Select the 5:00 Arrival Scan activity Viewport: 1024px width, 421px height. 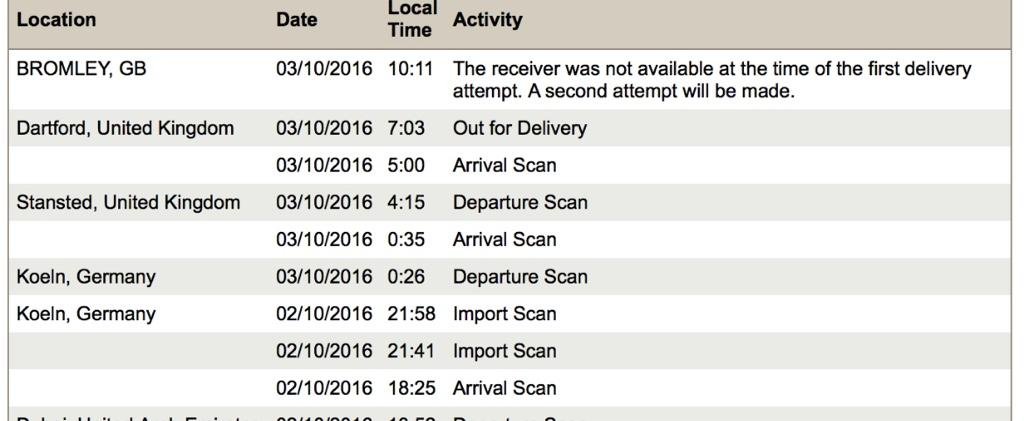point(504,165)
